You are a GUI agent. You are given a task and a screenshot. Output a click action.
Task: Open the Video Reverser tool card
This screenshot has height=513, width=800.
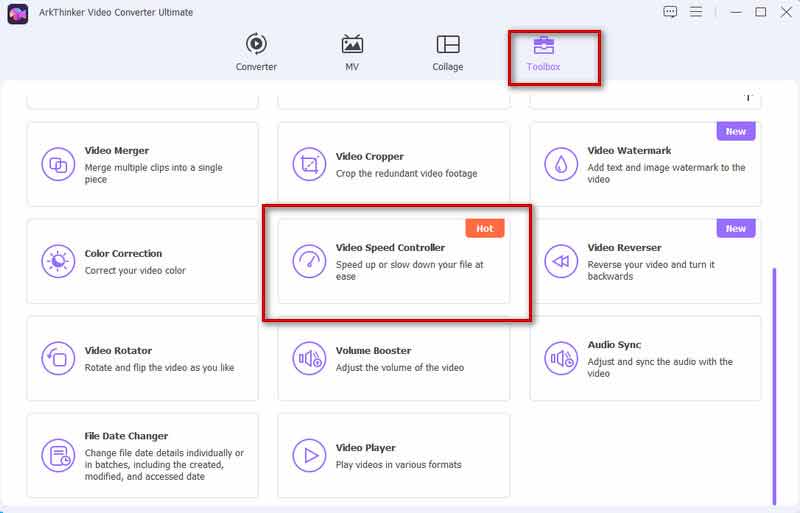pyautogui.click(x=645, y=262)
